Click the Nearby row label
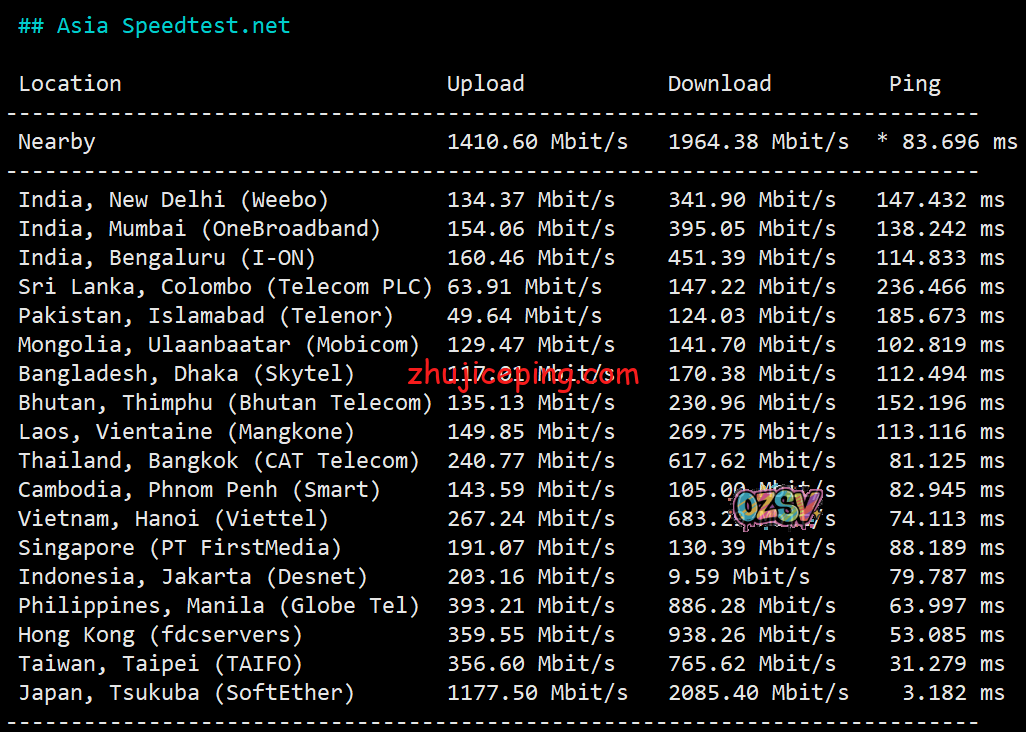Screen dimensions: 1026x732 click(57, 142)
